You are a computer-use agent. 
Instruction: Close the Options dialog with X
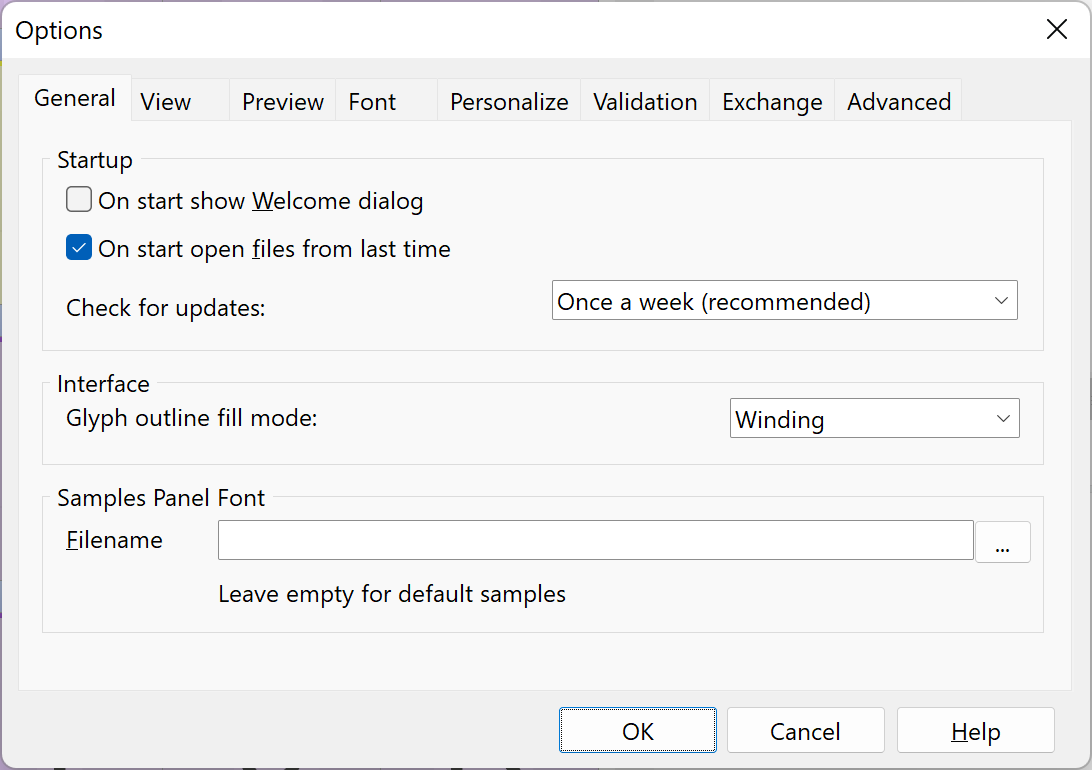click(1056, 30)
